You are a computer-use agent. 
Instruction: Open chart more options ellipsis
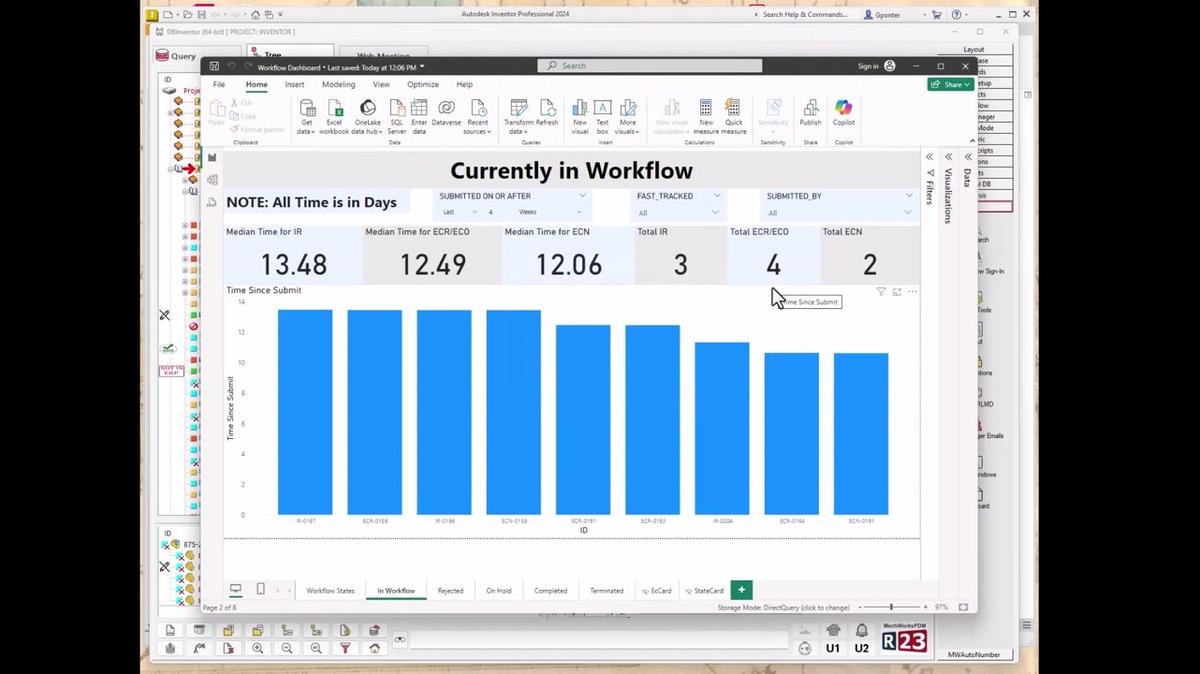912,292
